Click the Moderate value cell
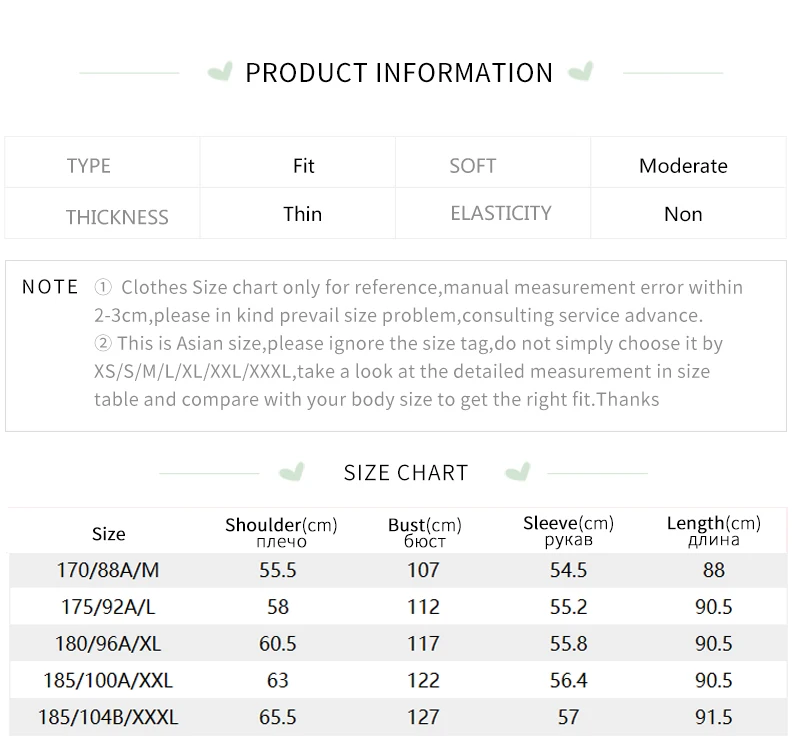800x750 pixels. (688, 162)
